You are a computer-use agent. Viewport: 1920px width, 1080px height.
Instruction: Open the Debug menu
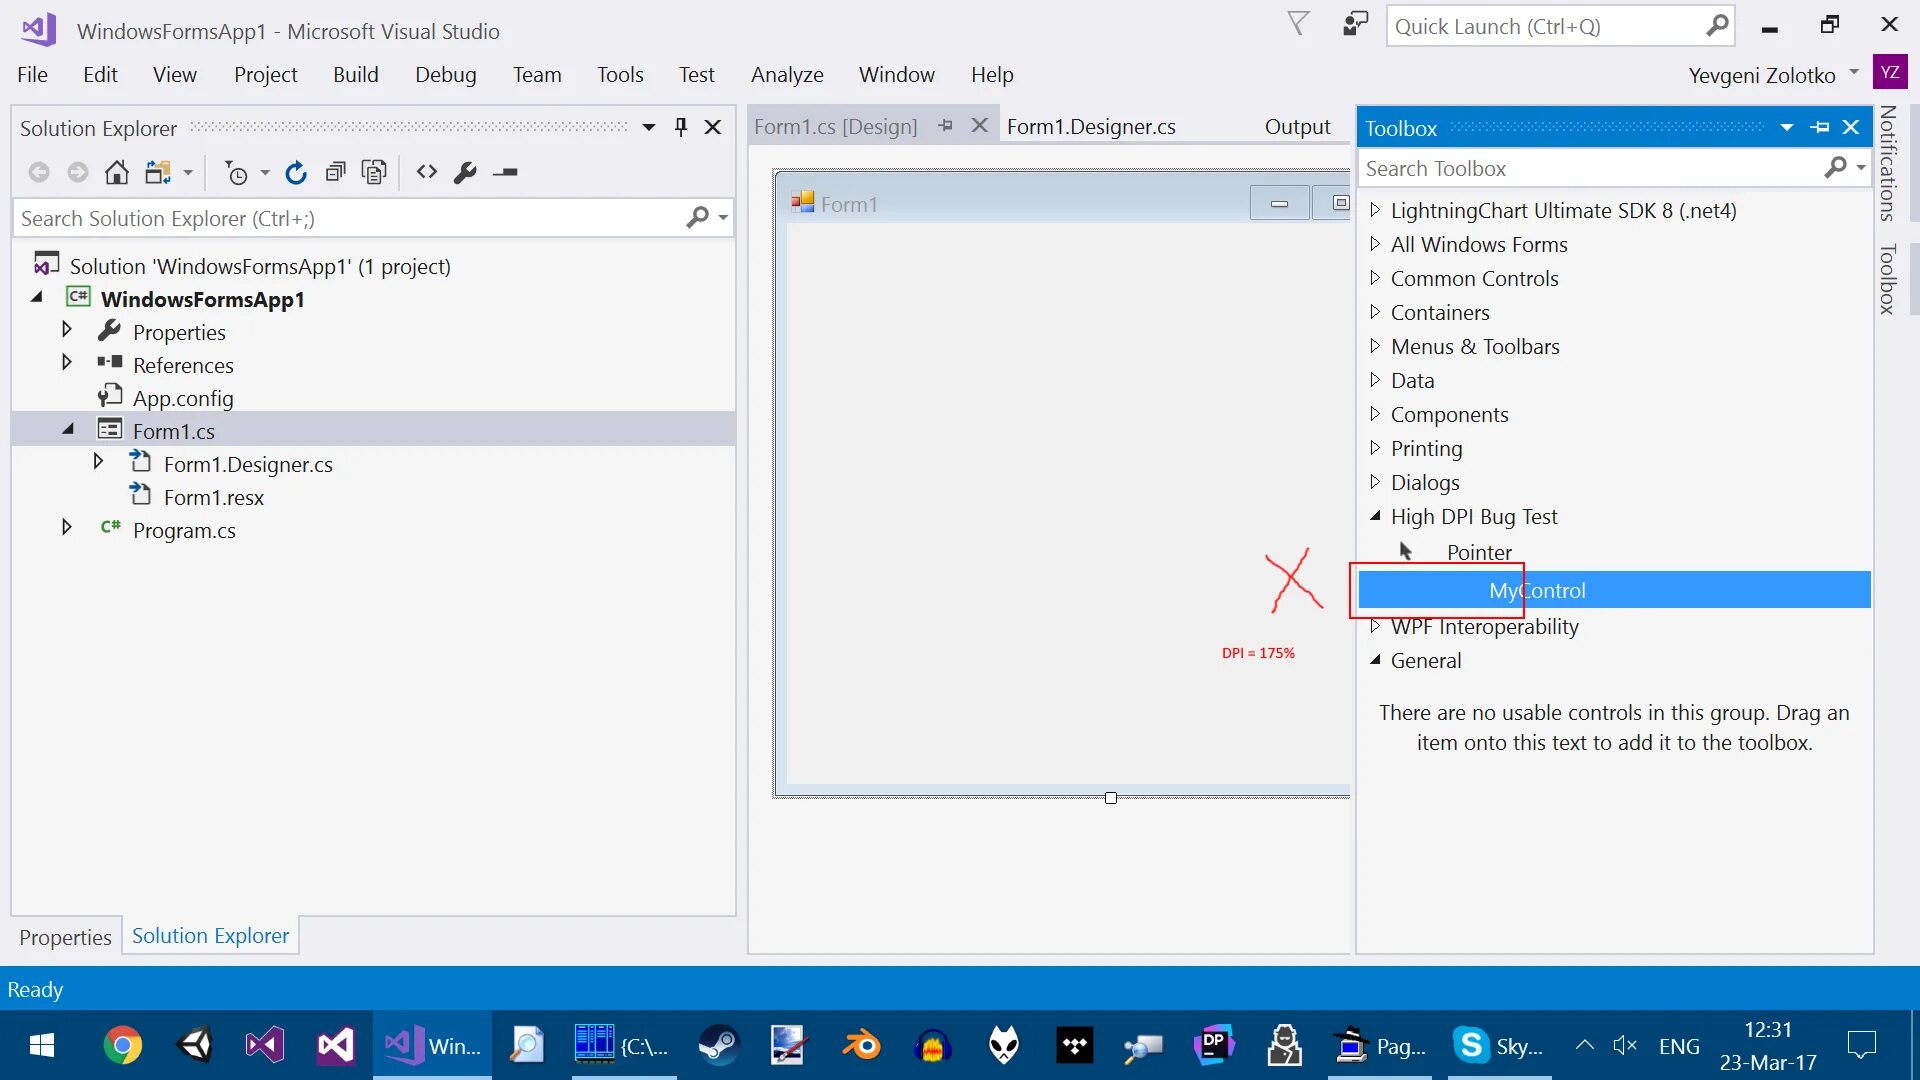pyautogui.click(x=446, y=75)
